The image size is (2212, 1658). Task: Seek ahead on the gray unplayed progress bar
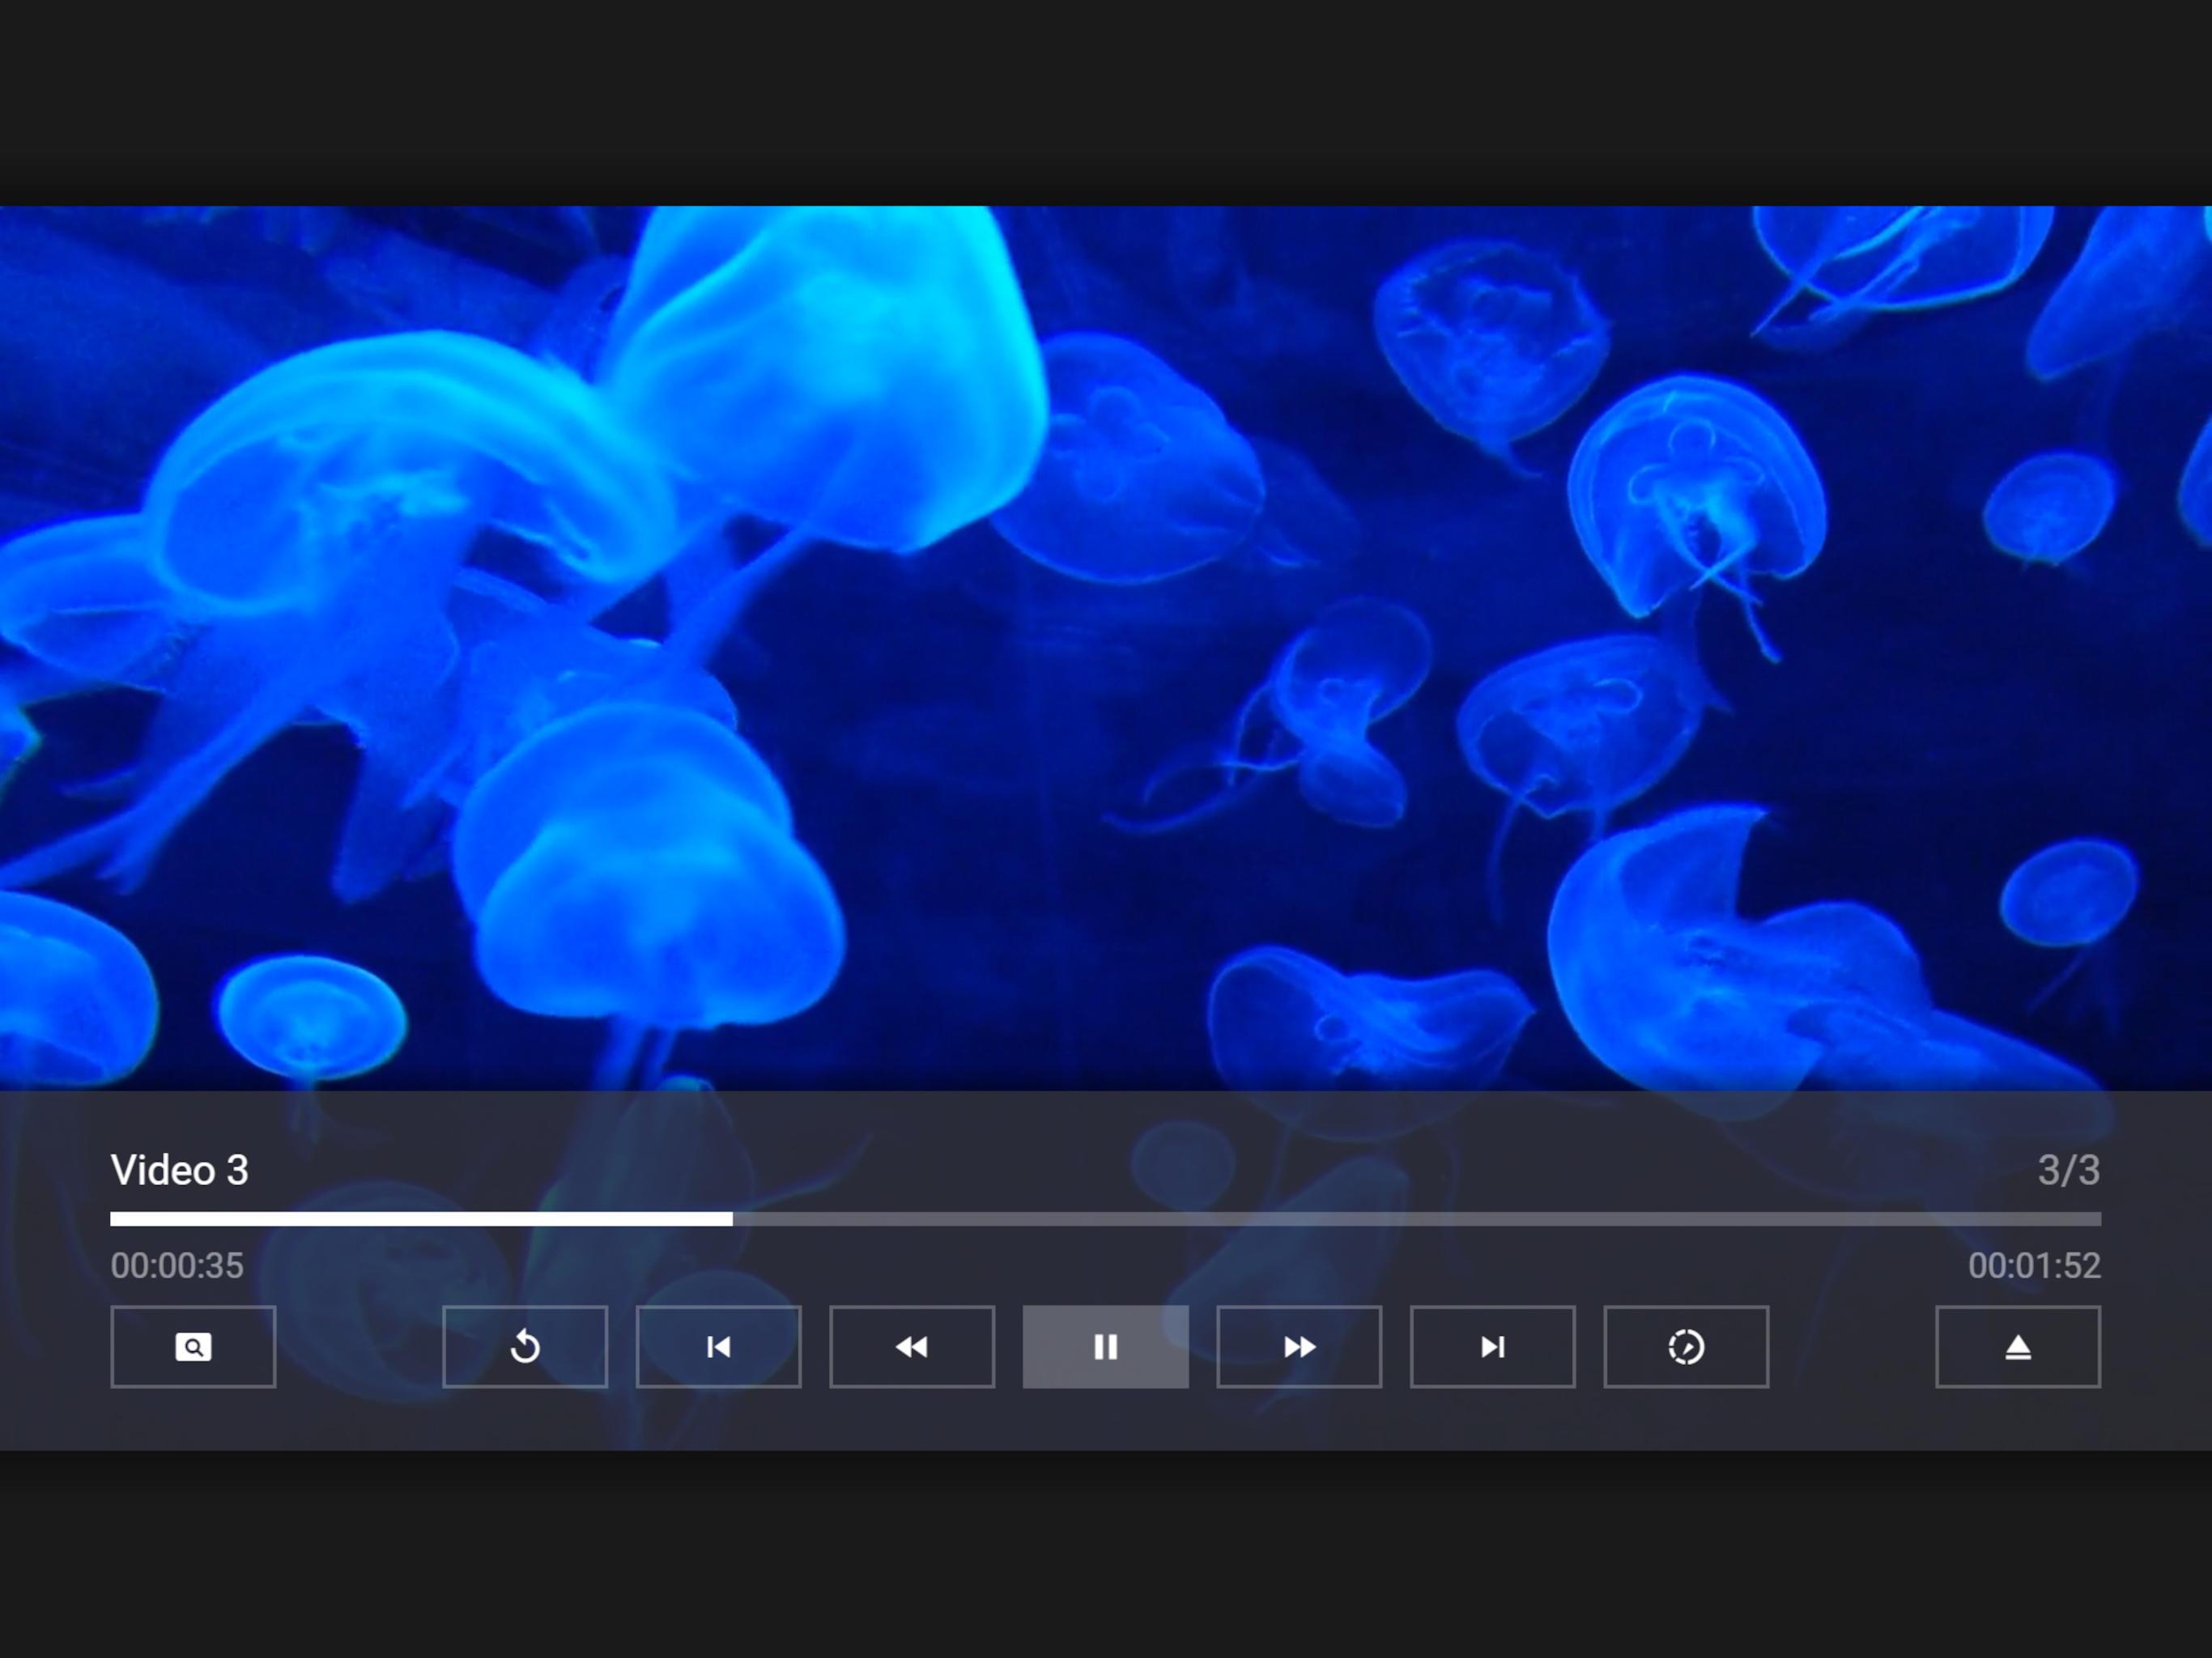pos(1400,1219)
